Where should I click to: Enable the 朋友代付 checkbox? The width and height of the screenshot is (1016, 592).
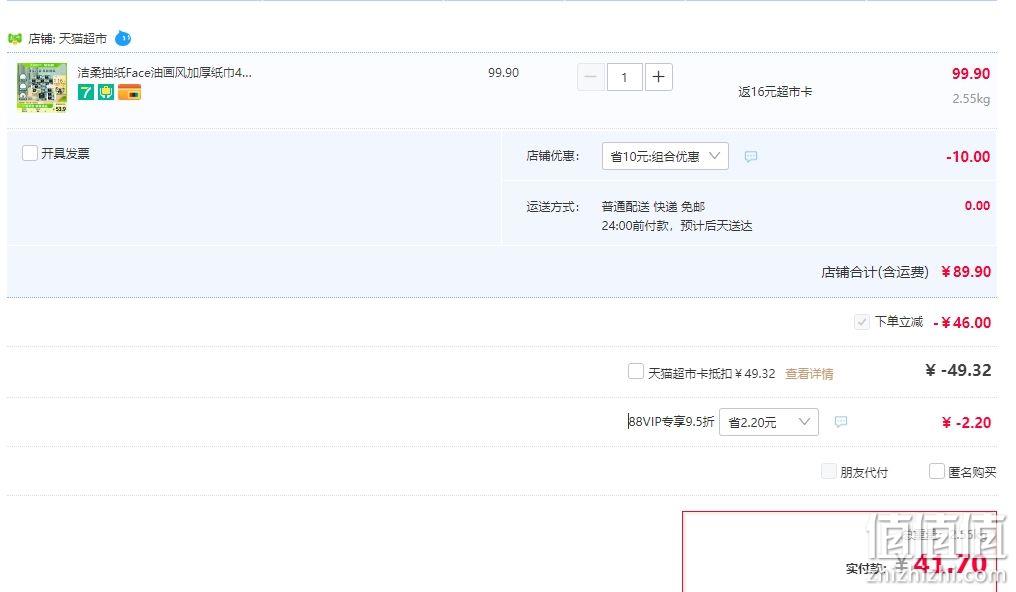pyautogui.click(x=828, y=471)
